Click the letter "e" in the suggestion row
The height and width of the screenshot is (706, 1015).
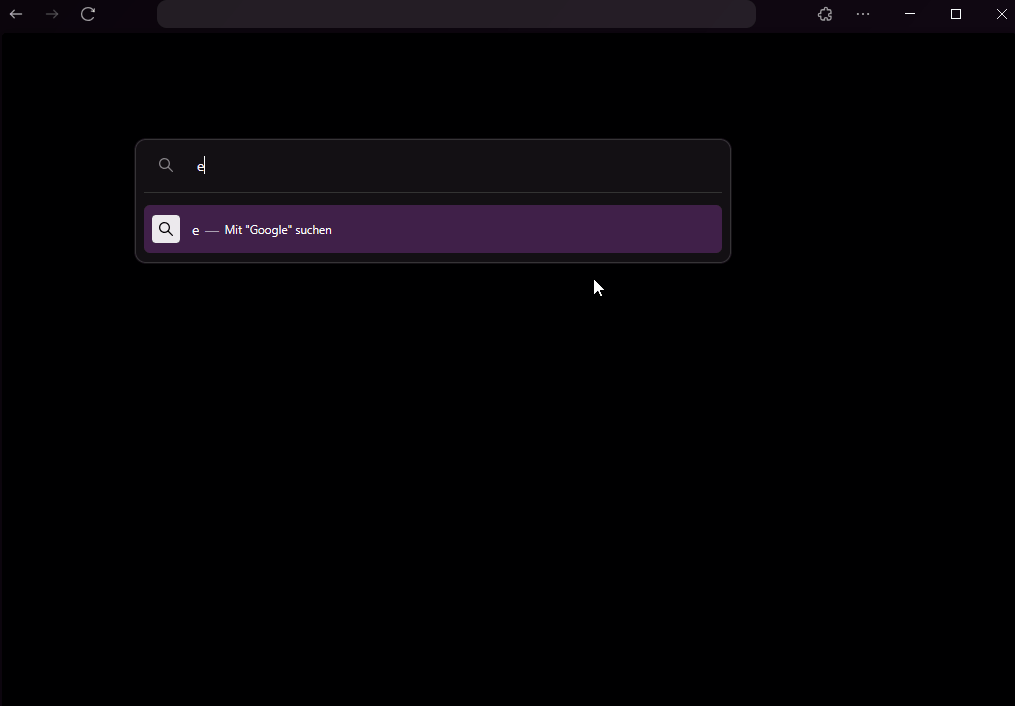point(196,230)
